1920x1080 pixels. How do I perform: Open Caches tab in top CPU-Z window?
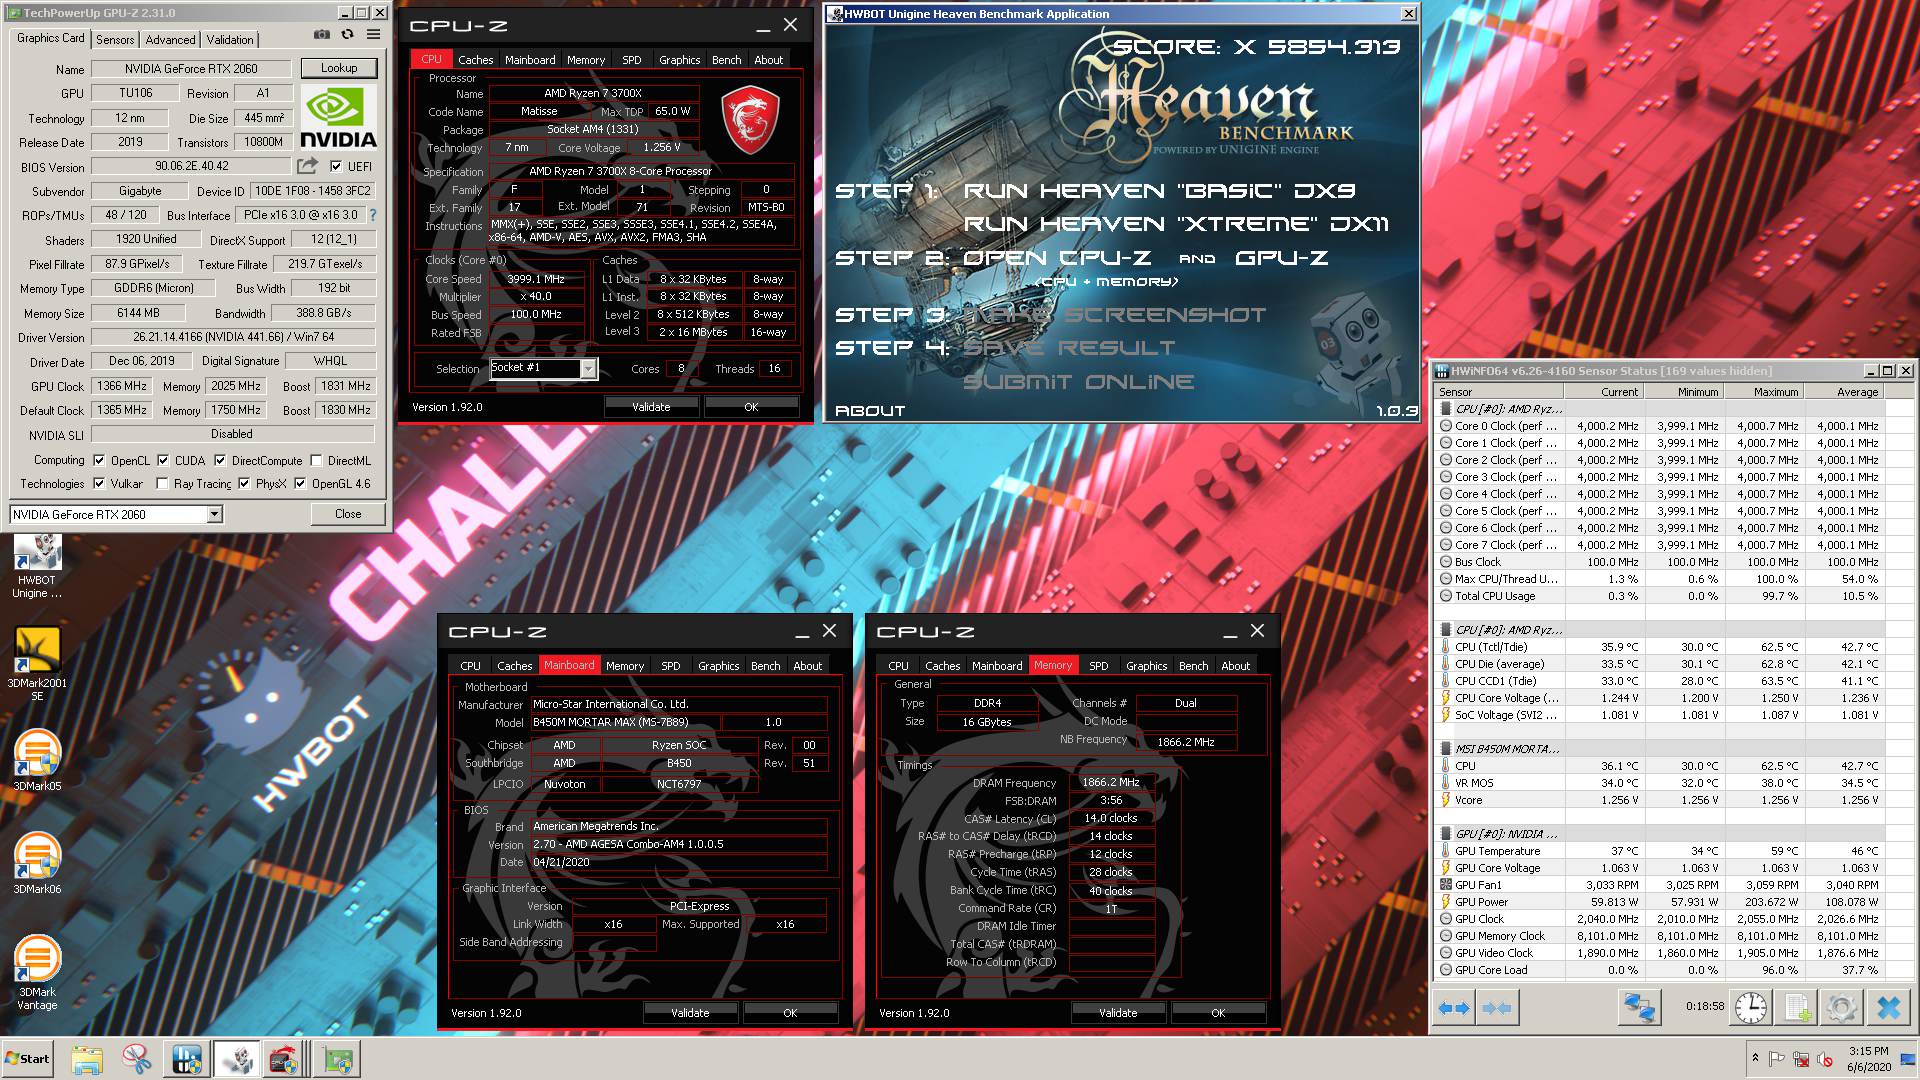476,60
